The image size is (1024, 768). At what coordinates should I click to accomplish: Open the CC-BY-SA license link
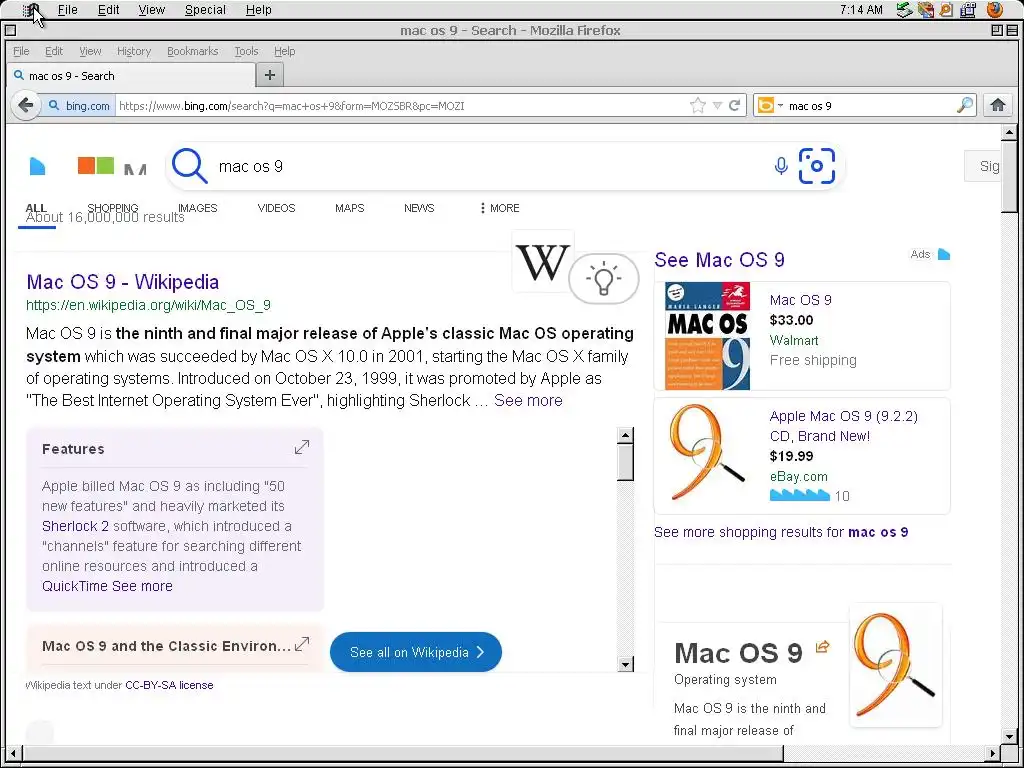(169, 685)
